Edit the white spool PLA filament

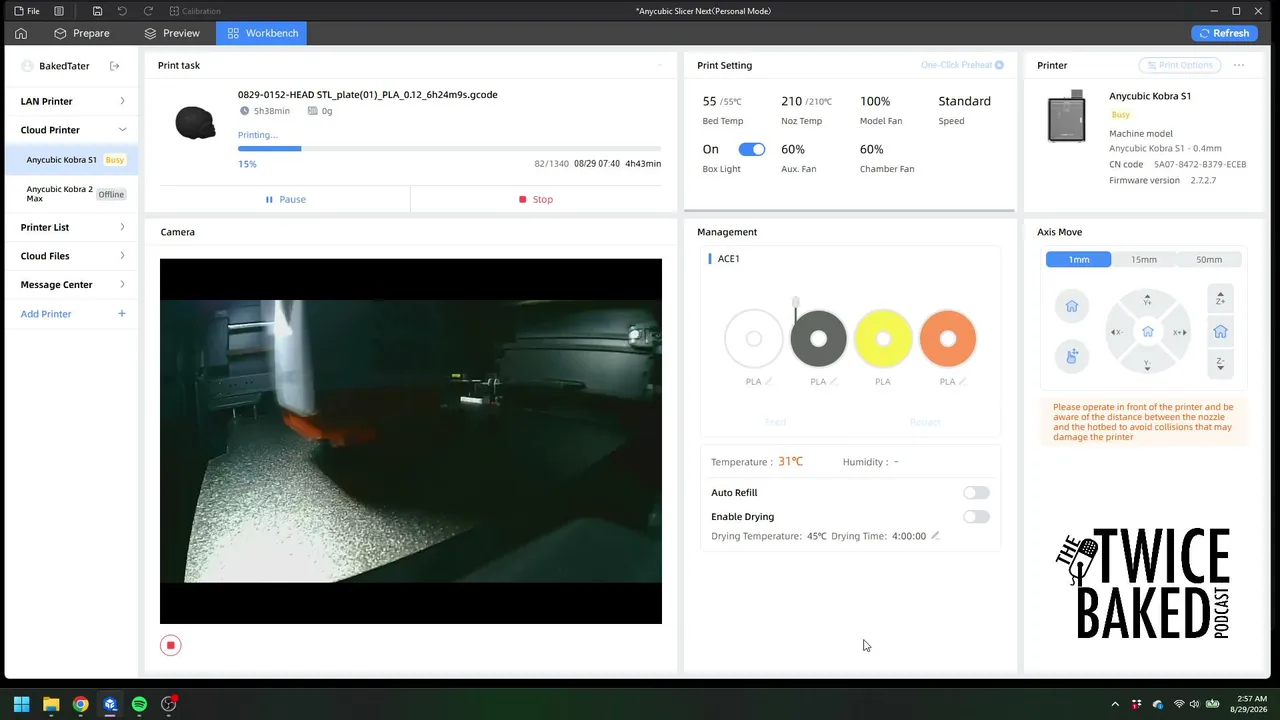(768, 381)
